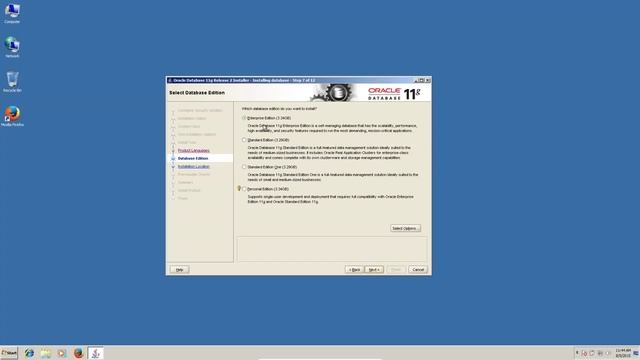
Task: Click the system tray clock
Action: tap(623, 353)
